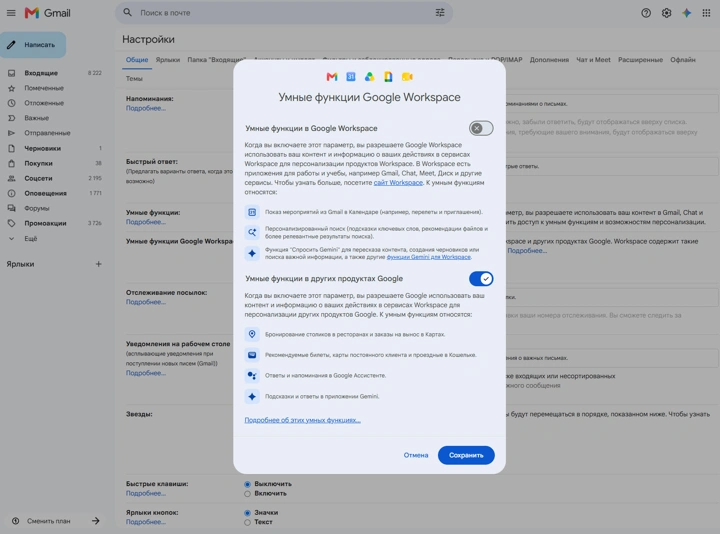Click the Drive icon in dialog header

370,77
